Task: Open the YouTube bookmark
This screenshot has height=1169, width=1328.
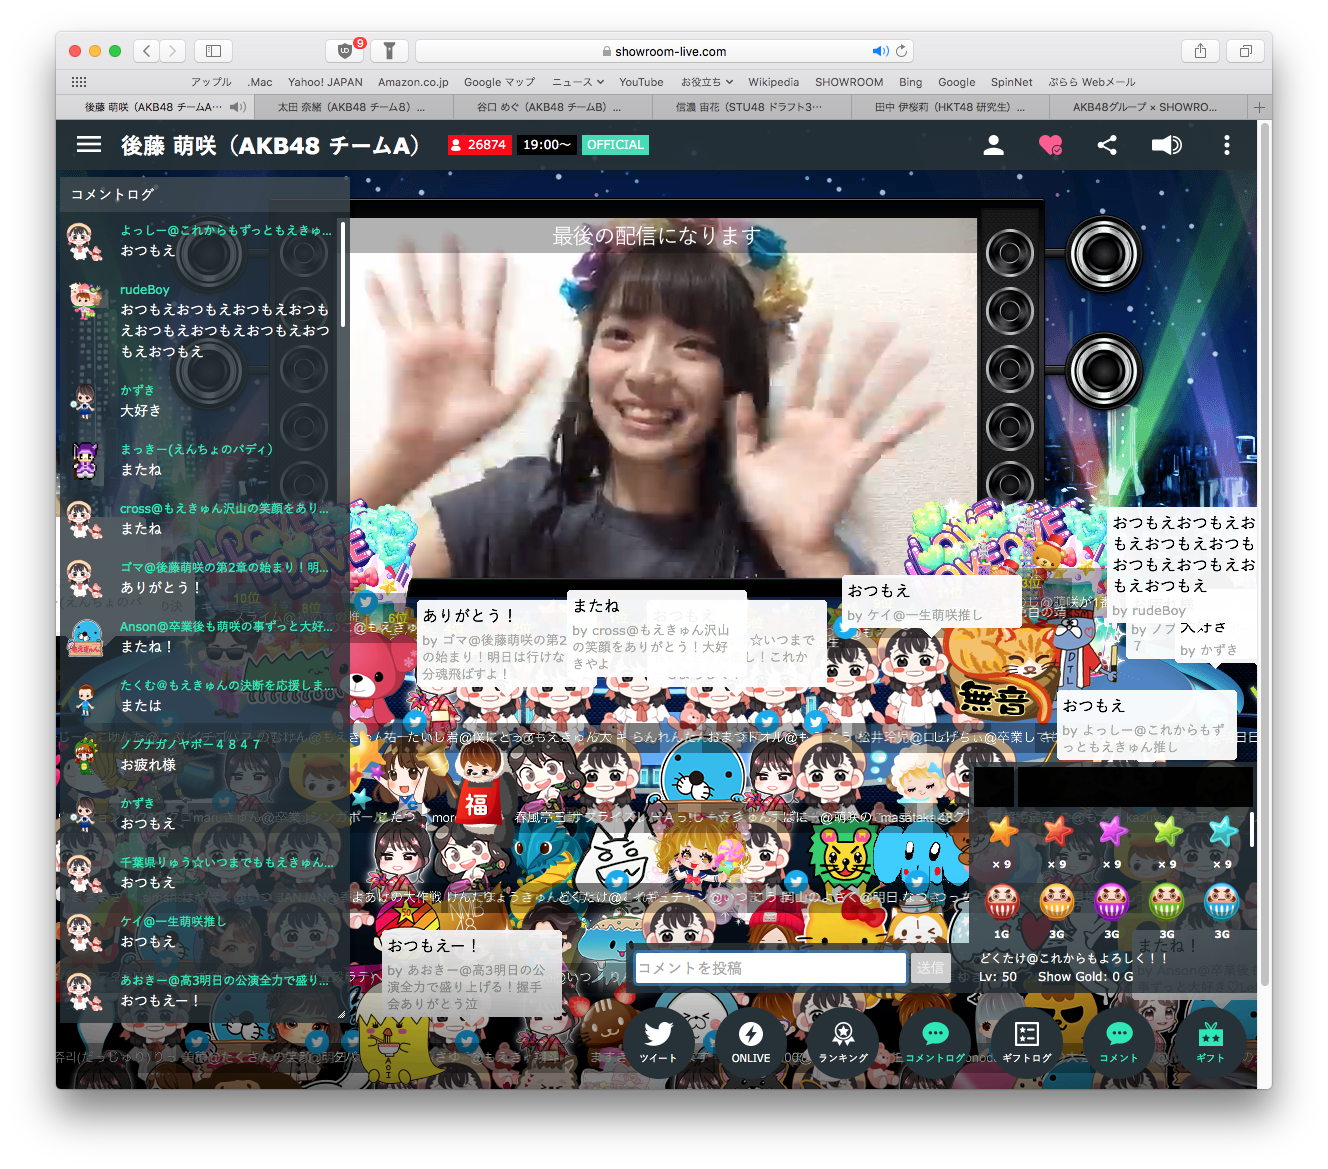Action: click(x=641, y=82)
